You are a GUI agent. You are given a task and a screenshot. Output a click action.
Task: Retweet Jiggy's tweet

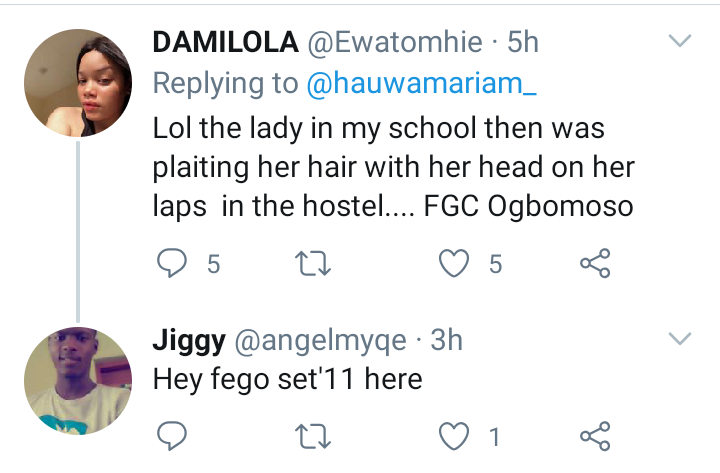pos(315,435)
